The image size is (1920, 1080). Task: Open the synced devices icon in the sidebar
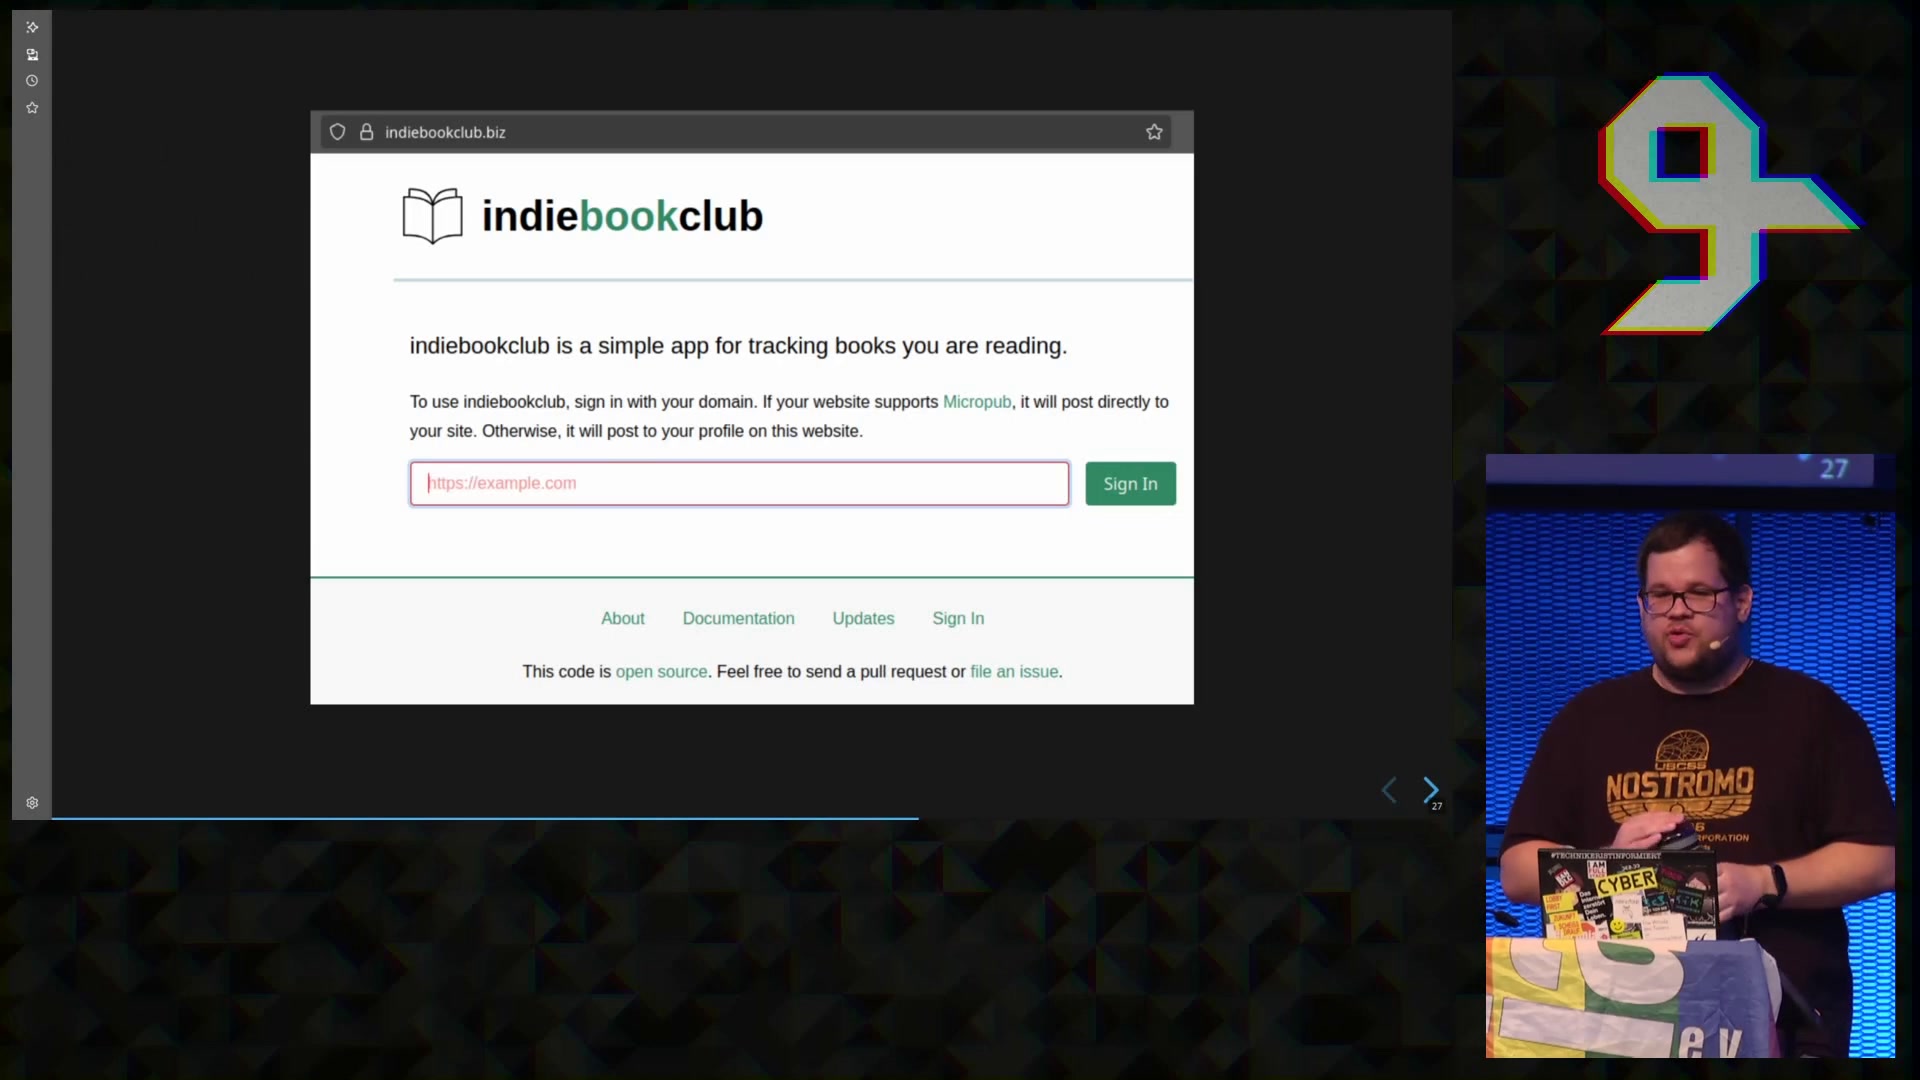click(32, 54)
